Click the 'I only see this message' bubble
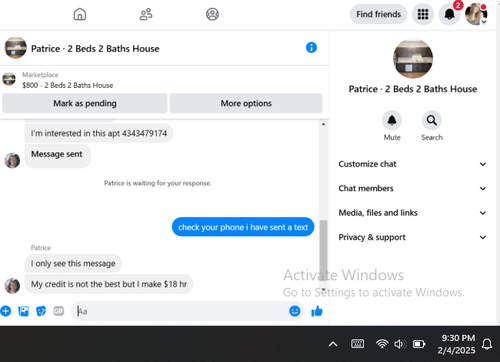The image size is (500, 362). (x=73, y=263)
